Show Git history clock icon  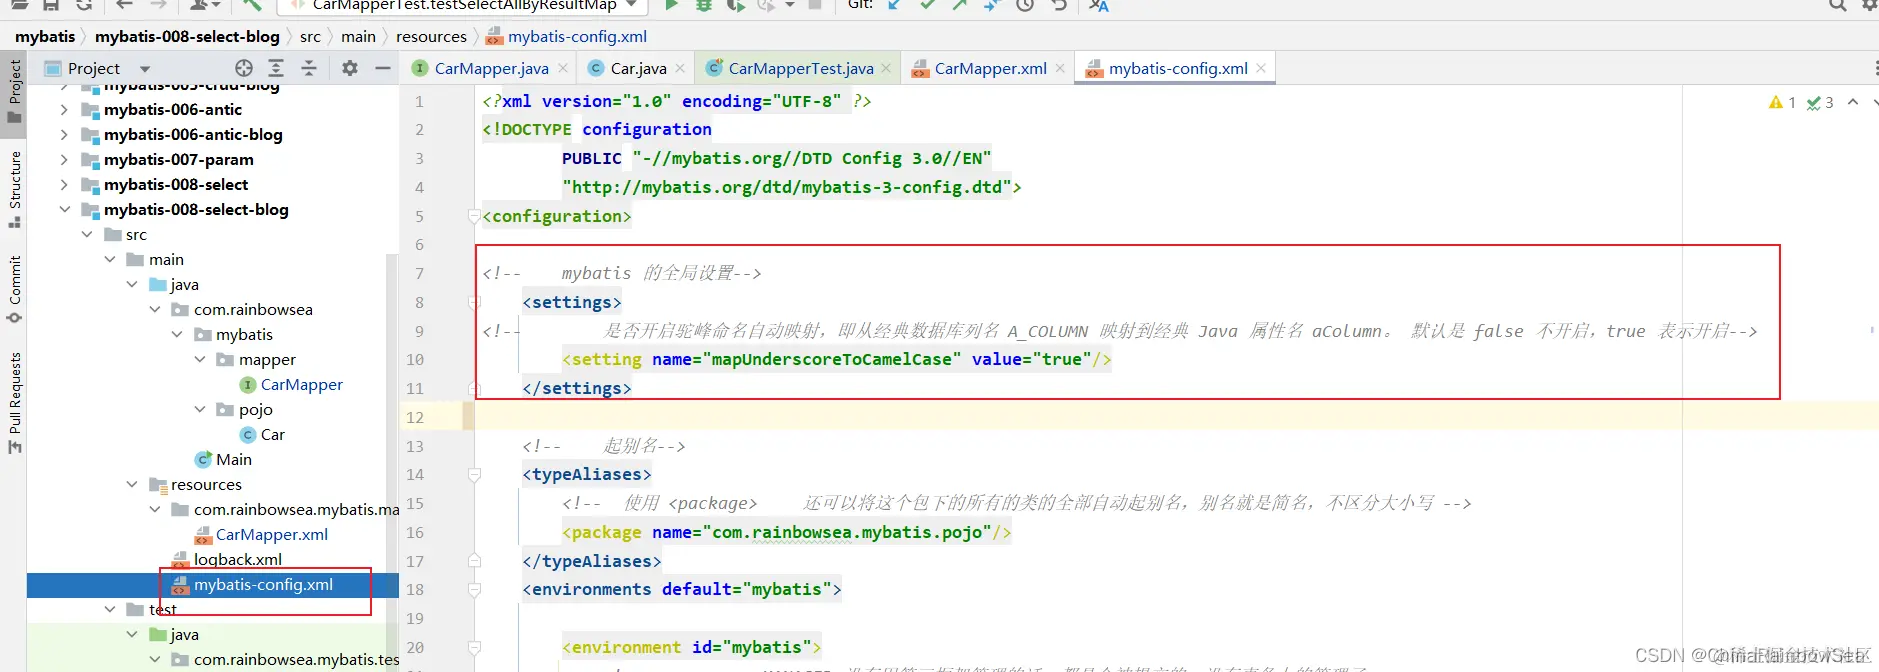[1025, 5]
